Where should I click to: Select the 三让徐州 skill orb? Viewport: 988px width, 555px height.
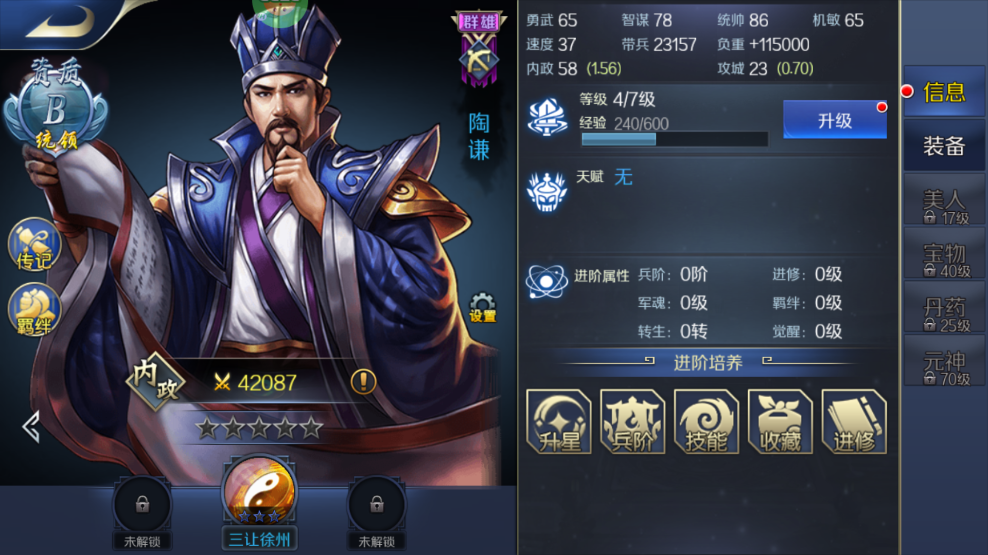coord(260,491)
